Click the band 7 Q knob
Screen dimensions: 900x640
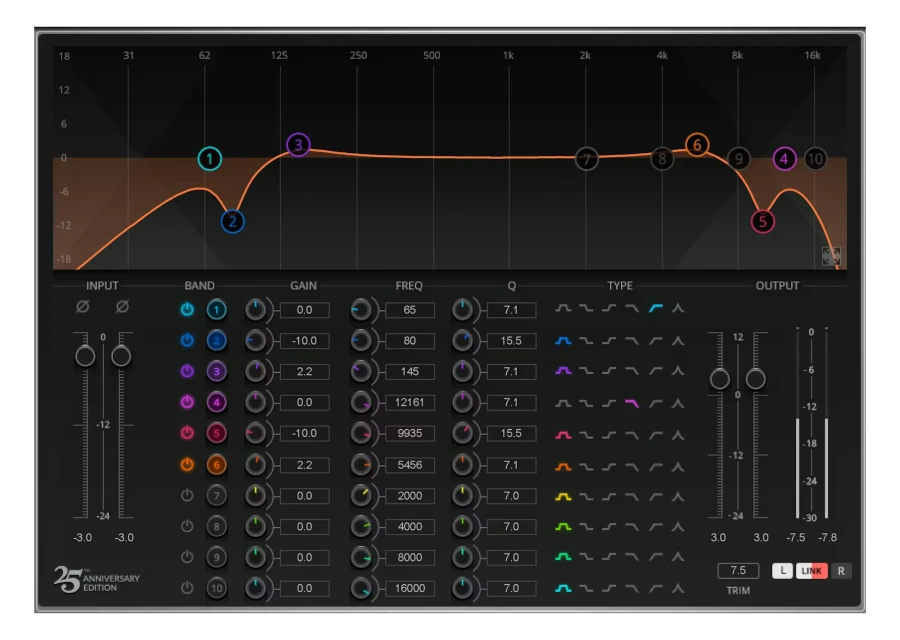click(x=462, y=496)
